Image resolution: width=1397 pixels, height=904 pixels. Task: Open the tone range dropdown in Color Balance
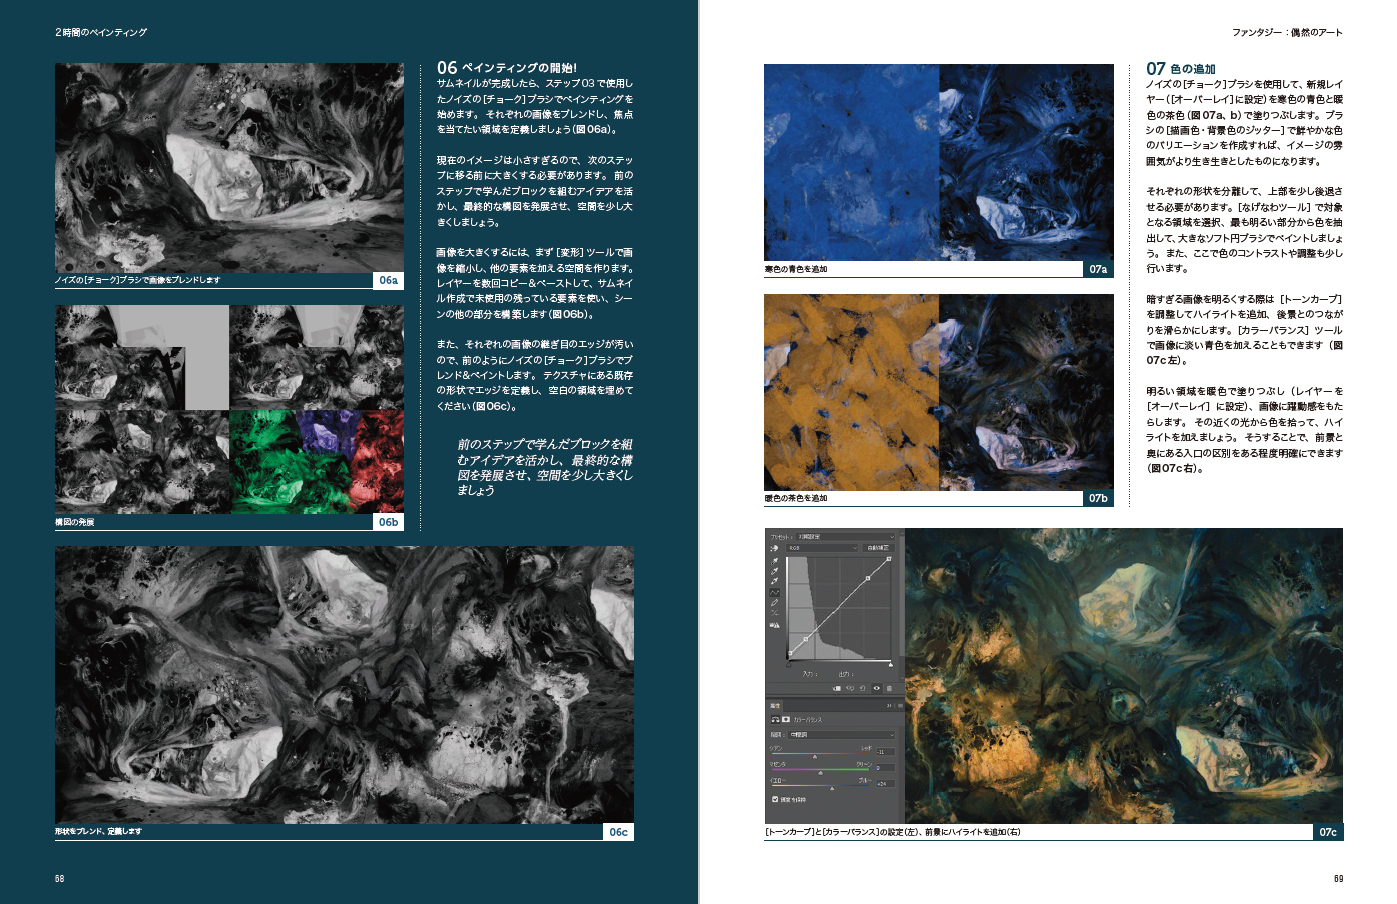(841, 734)
